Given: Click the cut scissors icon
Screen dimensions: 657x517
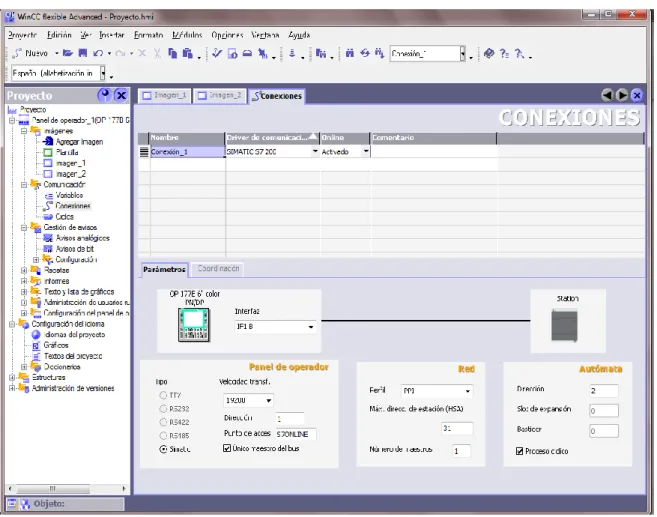Looking at the screenshot, I should point(157,53).
